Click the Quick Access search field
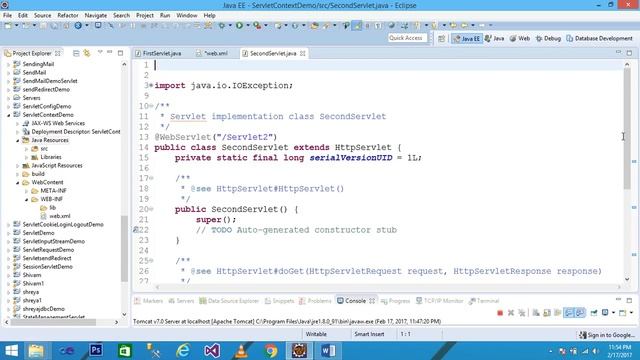 click(407, 38)
